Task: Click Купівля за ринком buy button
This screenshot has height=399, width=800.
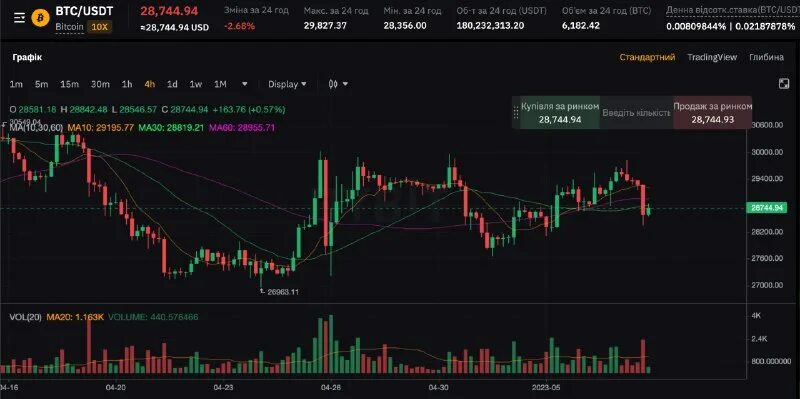Action: pyautogui.click(x=560, y=113)
